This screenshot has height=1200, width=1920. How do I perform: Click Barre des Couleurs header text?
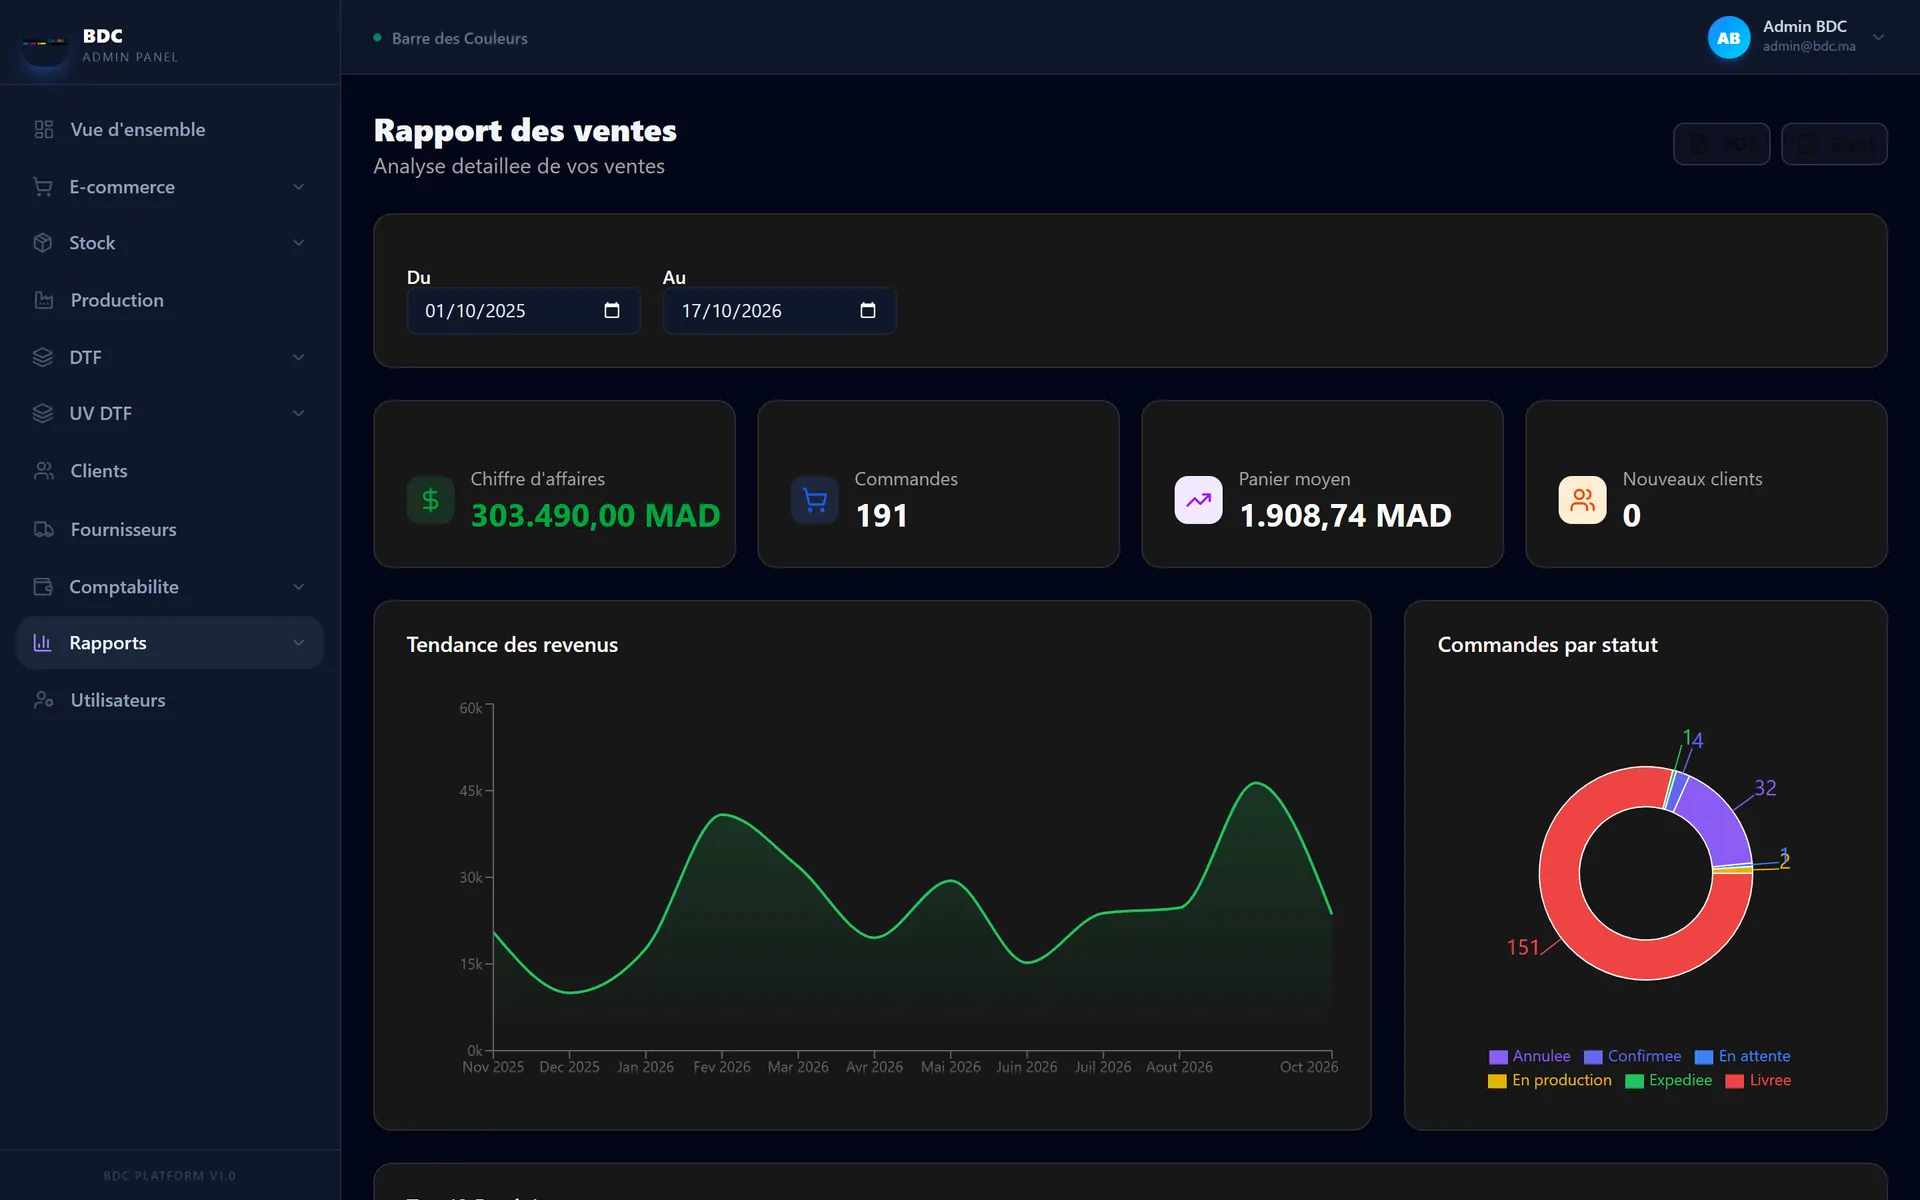pyautogui.click(x=459, y=38)
